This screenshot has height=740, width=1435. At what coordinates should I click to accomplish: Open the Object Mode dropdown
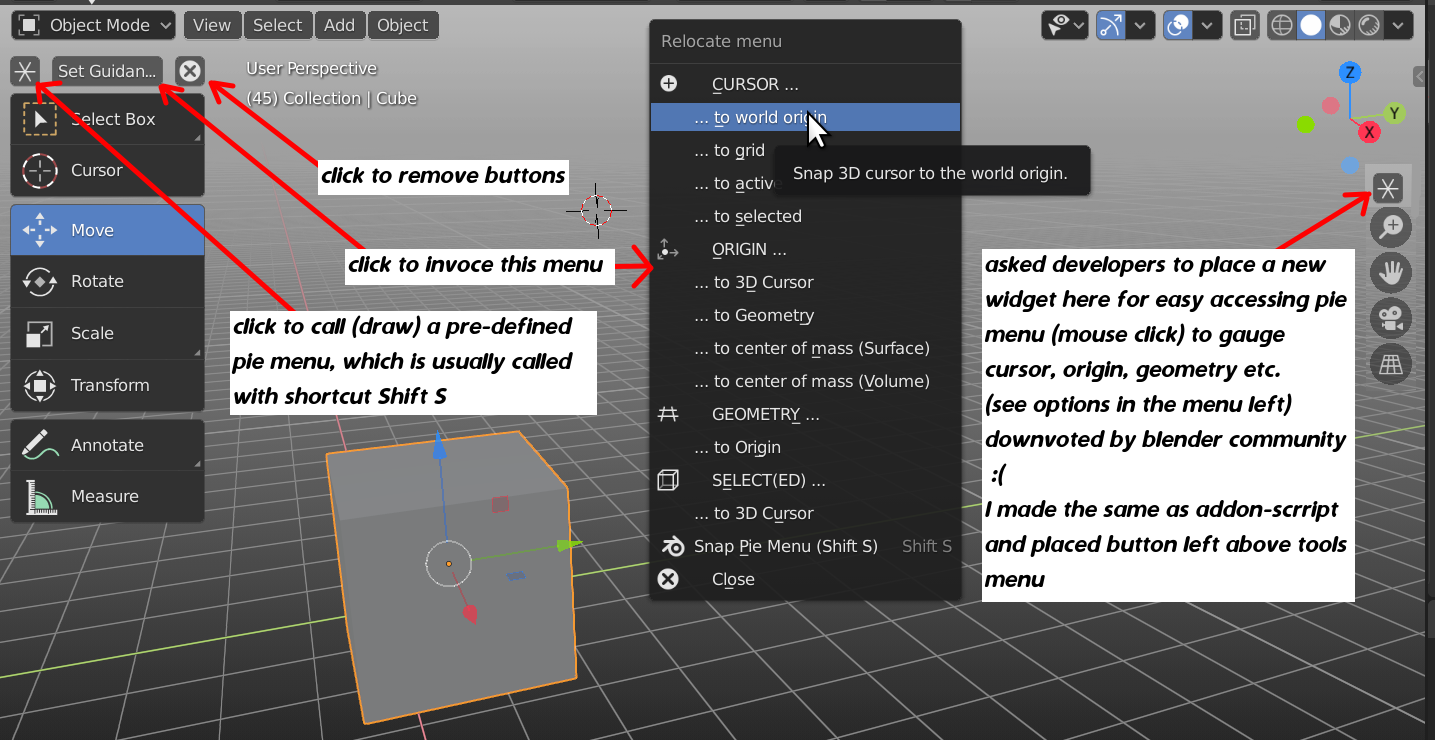pyautogui.click(x=96, y=25)
